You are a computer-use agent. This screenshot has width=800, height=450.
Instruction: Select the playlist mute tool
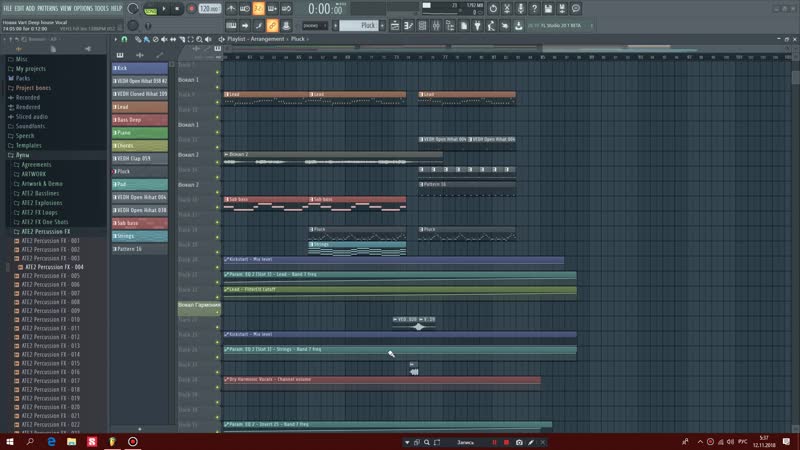(x=164, y=39)
